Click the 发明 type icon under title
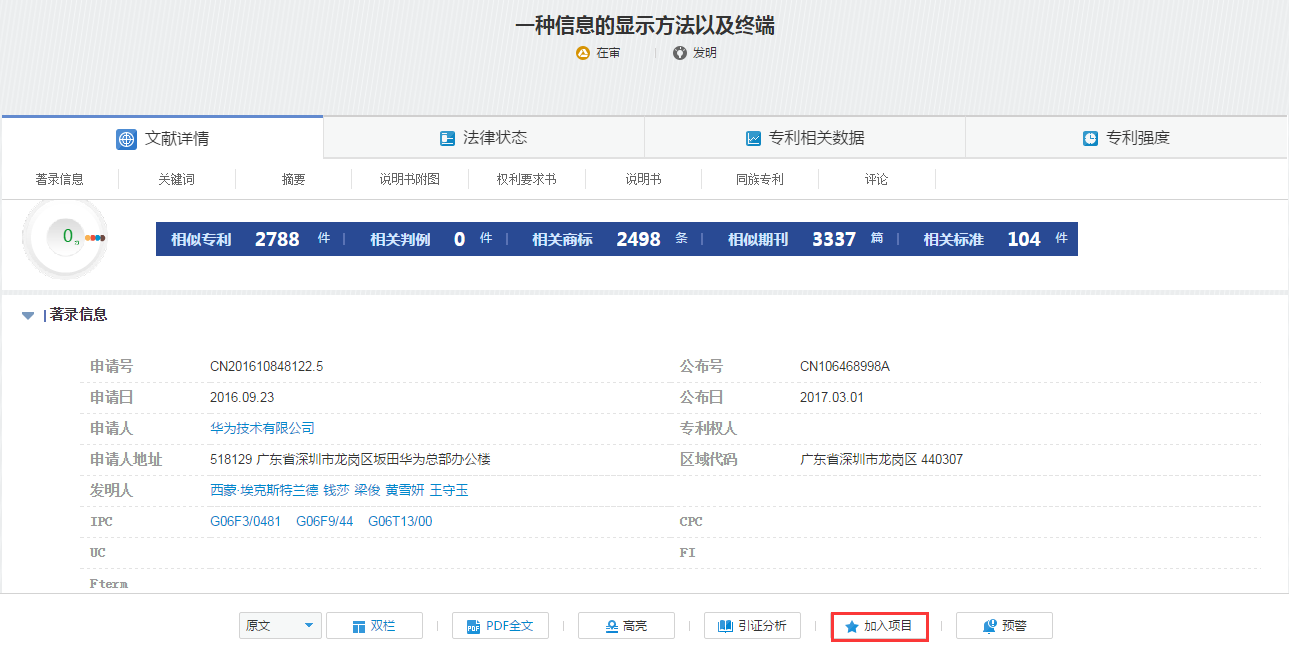 point(680,53)
